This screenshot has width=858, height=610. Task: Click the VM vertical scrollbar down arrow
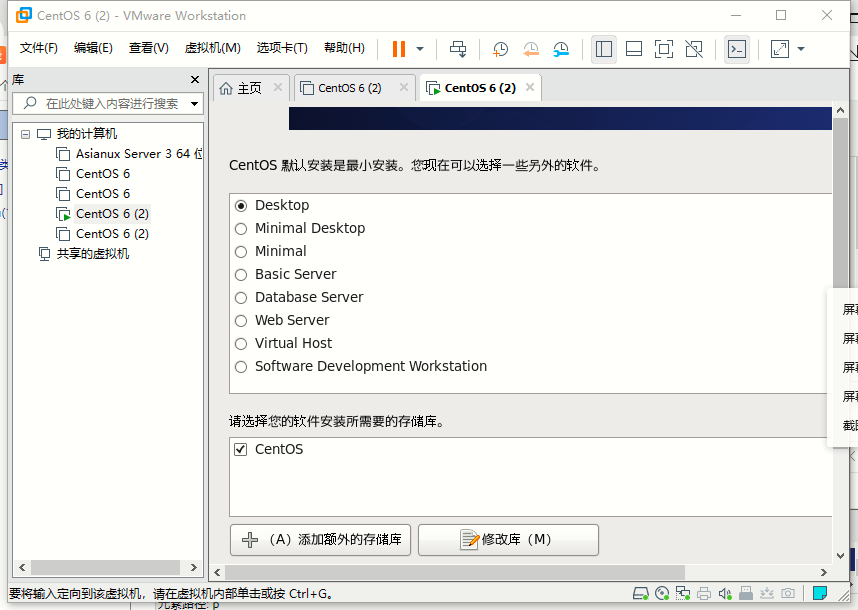tap(840, 556)
